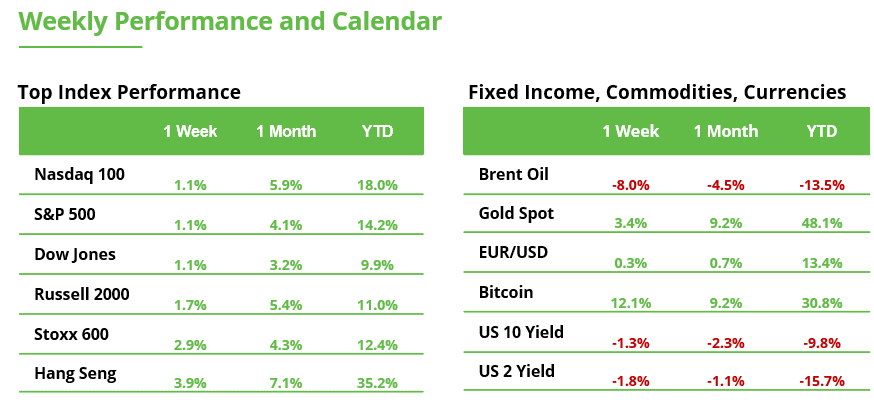Open the Dow Jones row label
Image resolution: width=874 pixels, height=409 pixels.
click(75, 254)
